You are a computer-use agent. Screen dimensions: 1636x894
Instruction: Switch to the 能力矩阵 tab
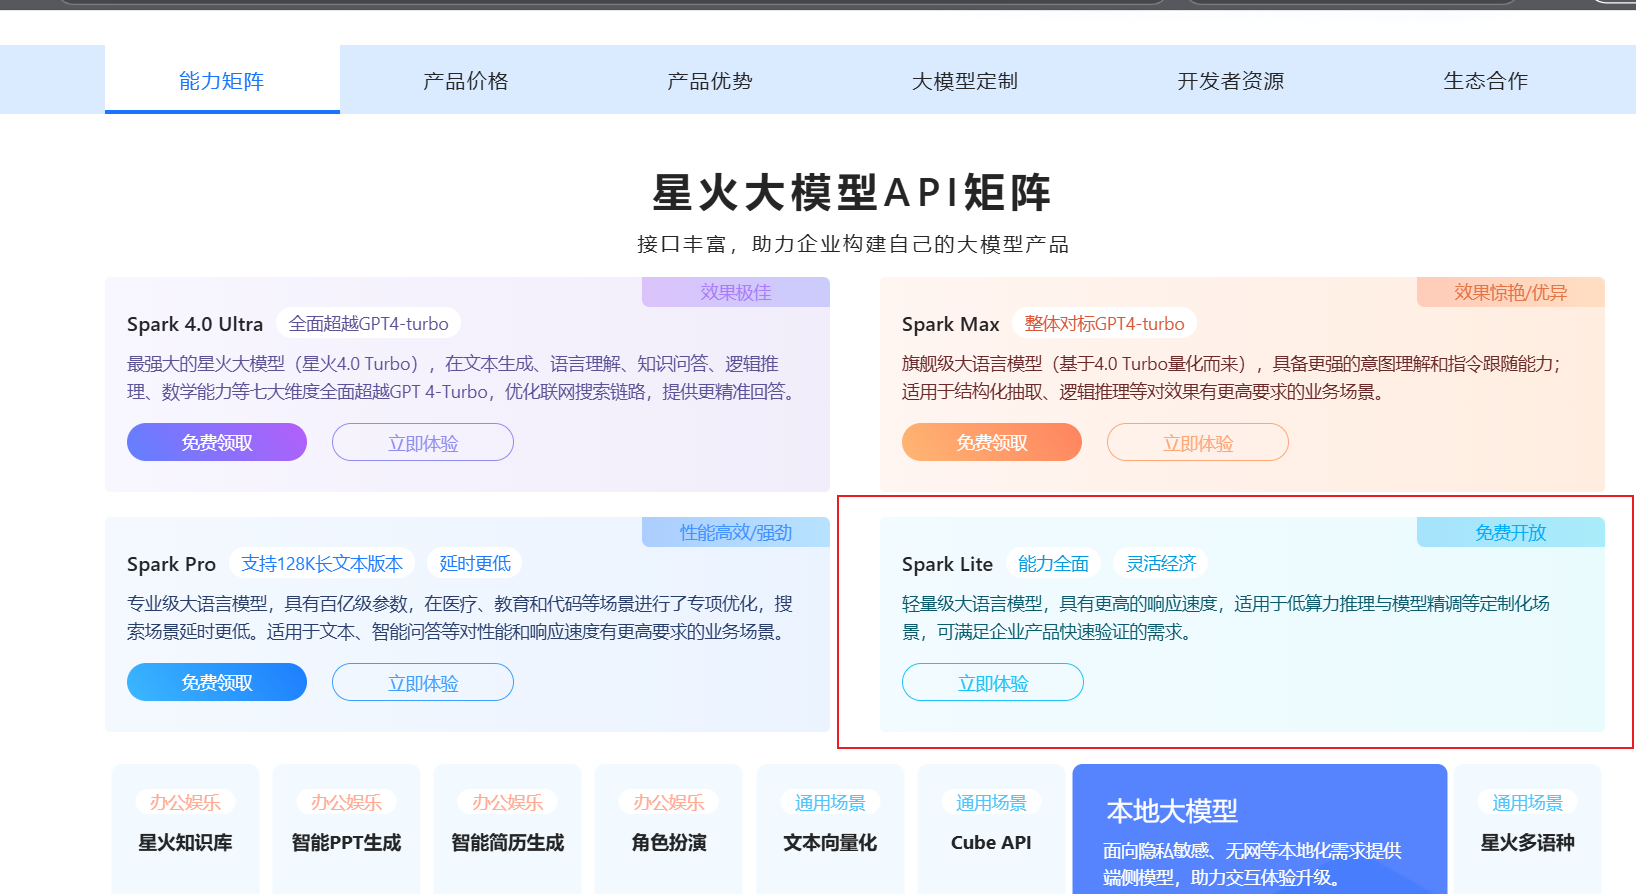tap(222, 80)
